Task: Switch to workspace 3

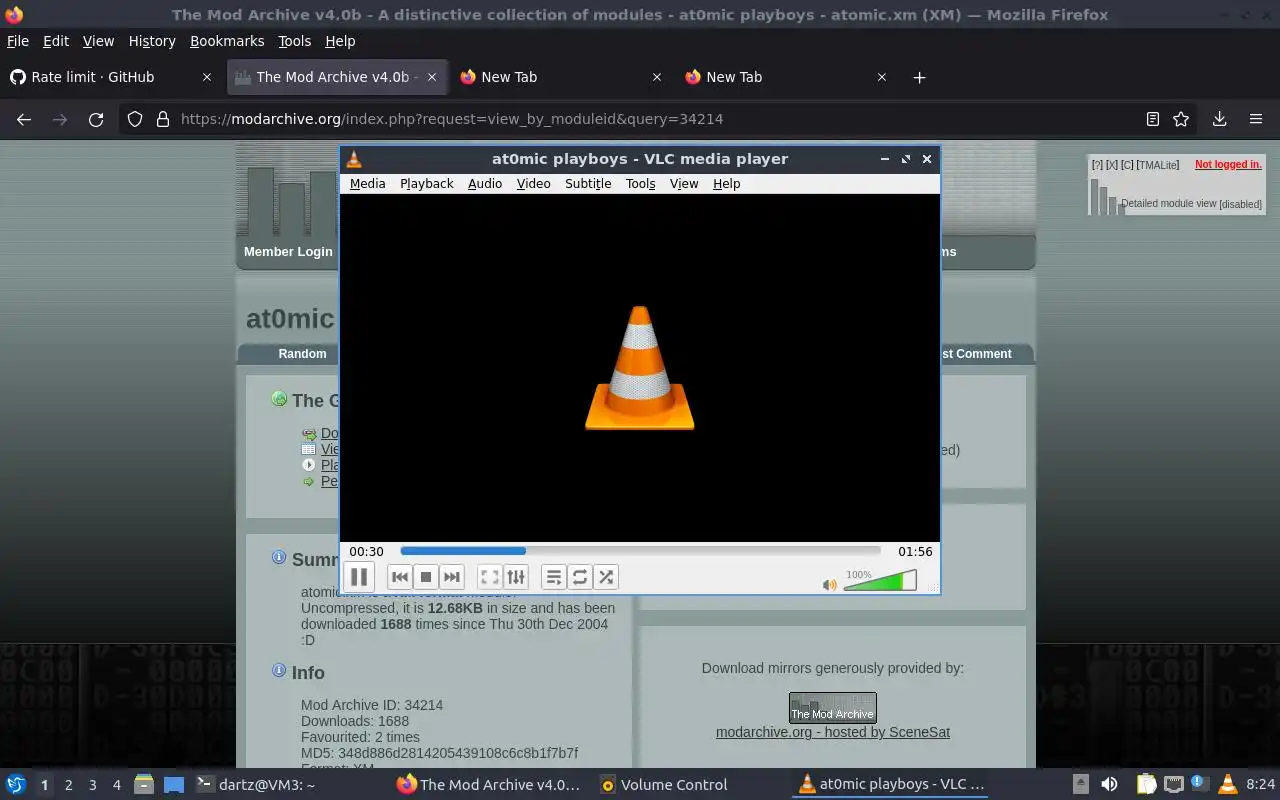Action: [93, 785]
